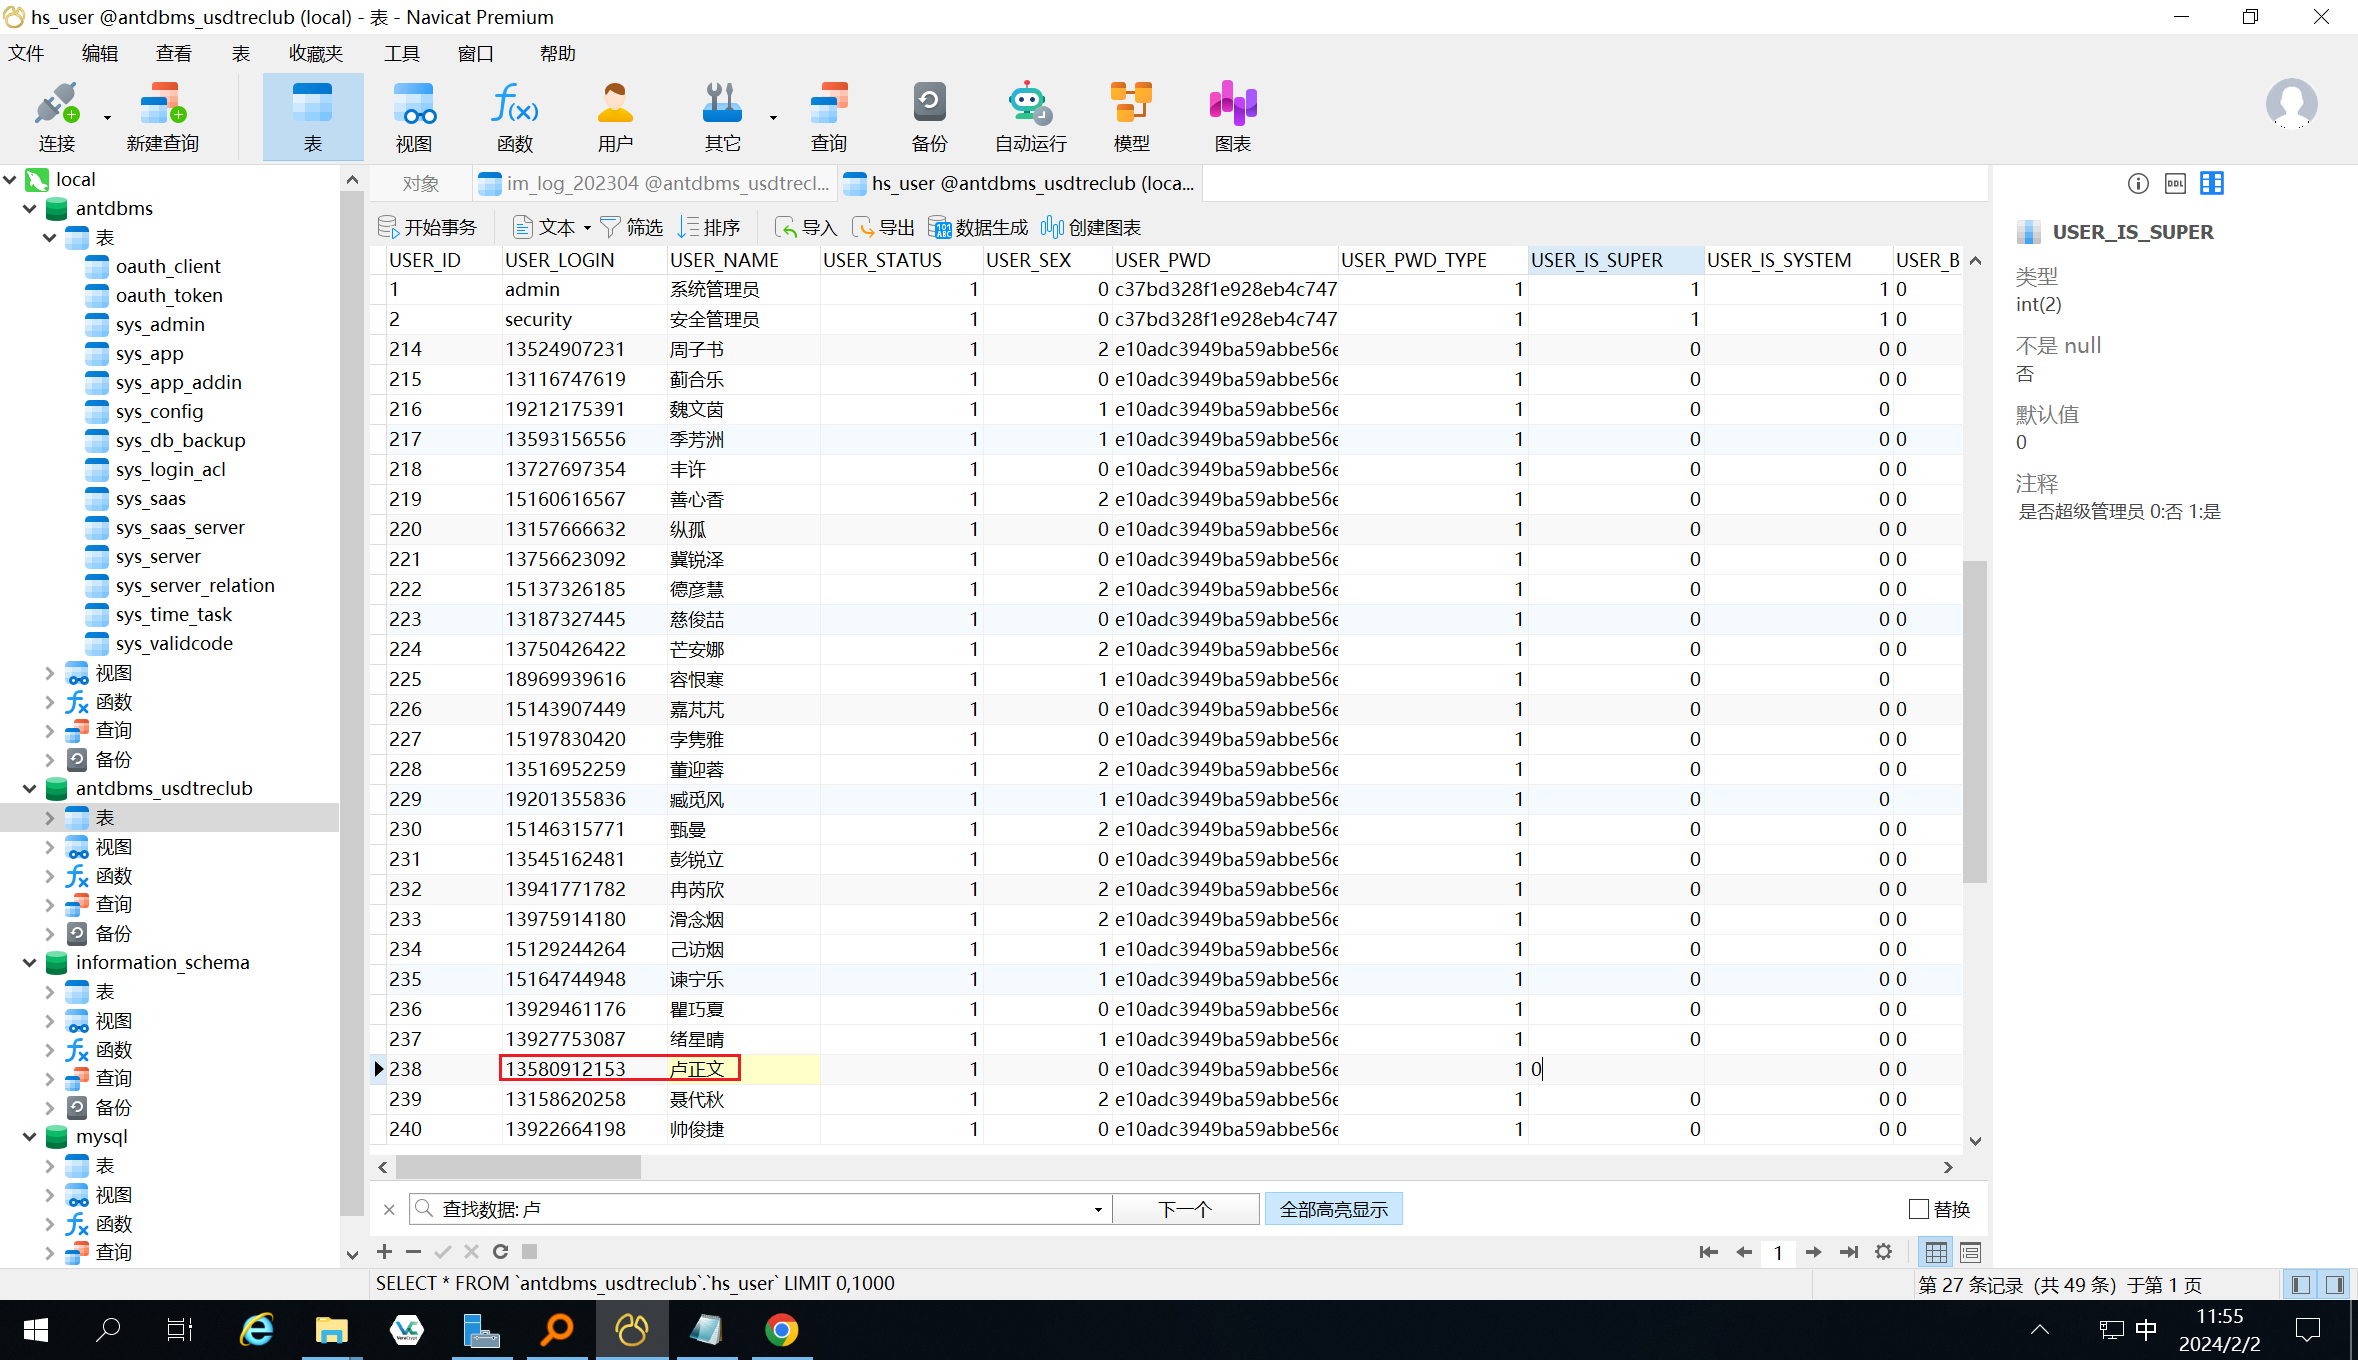Image resolution: width=2358 pixels, height=1360 pixels.
Task: Open the Charts (图表) toolbar icon
Action: [x=1233, y=117]
